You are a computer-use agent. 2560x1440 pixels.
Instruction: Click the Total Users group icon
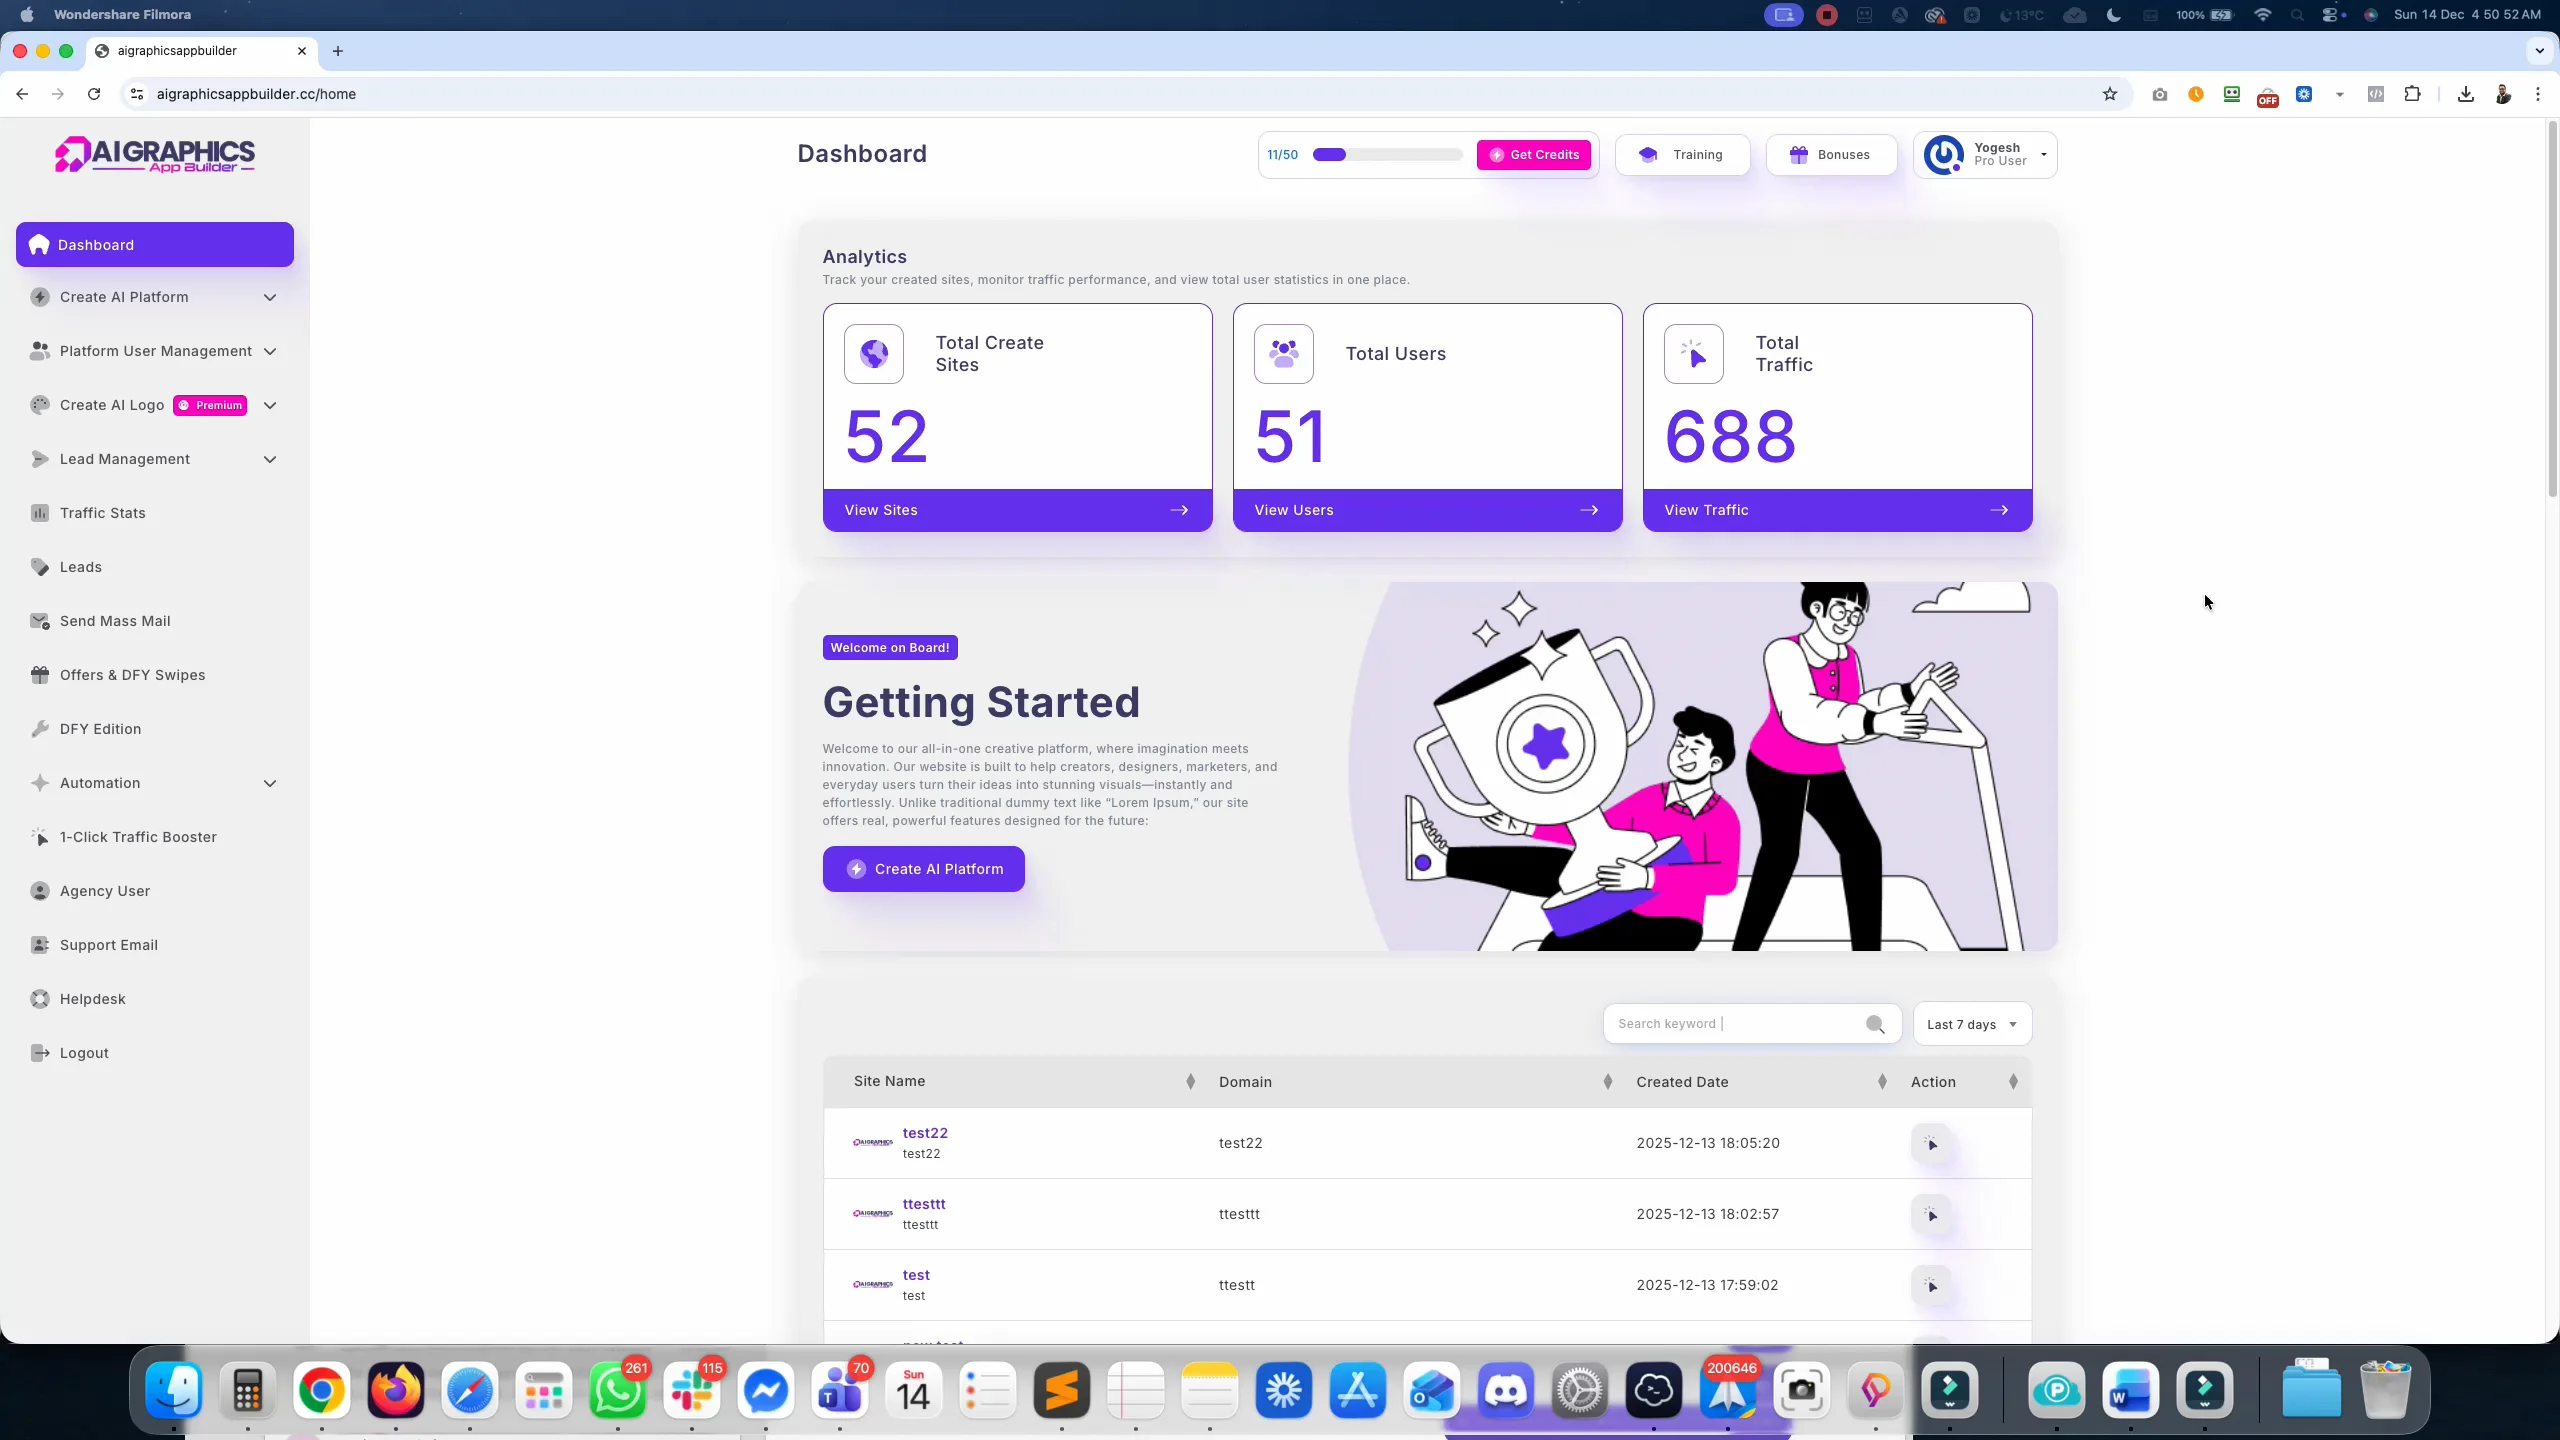1283,354
